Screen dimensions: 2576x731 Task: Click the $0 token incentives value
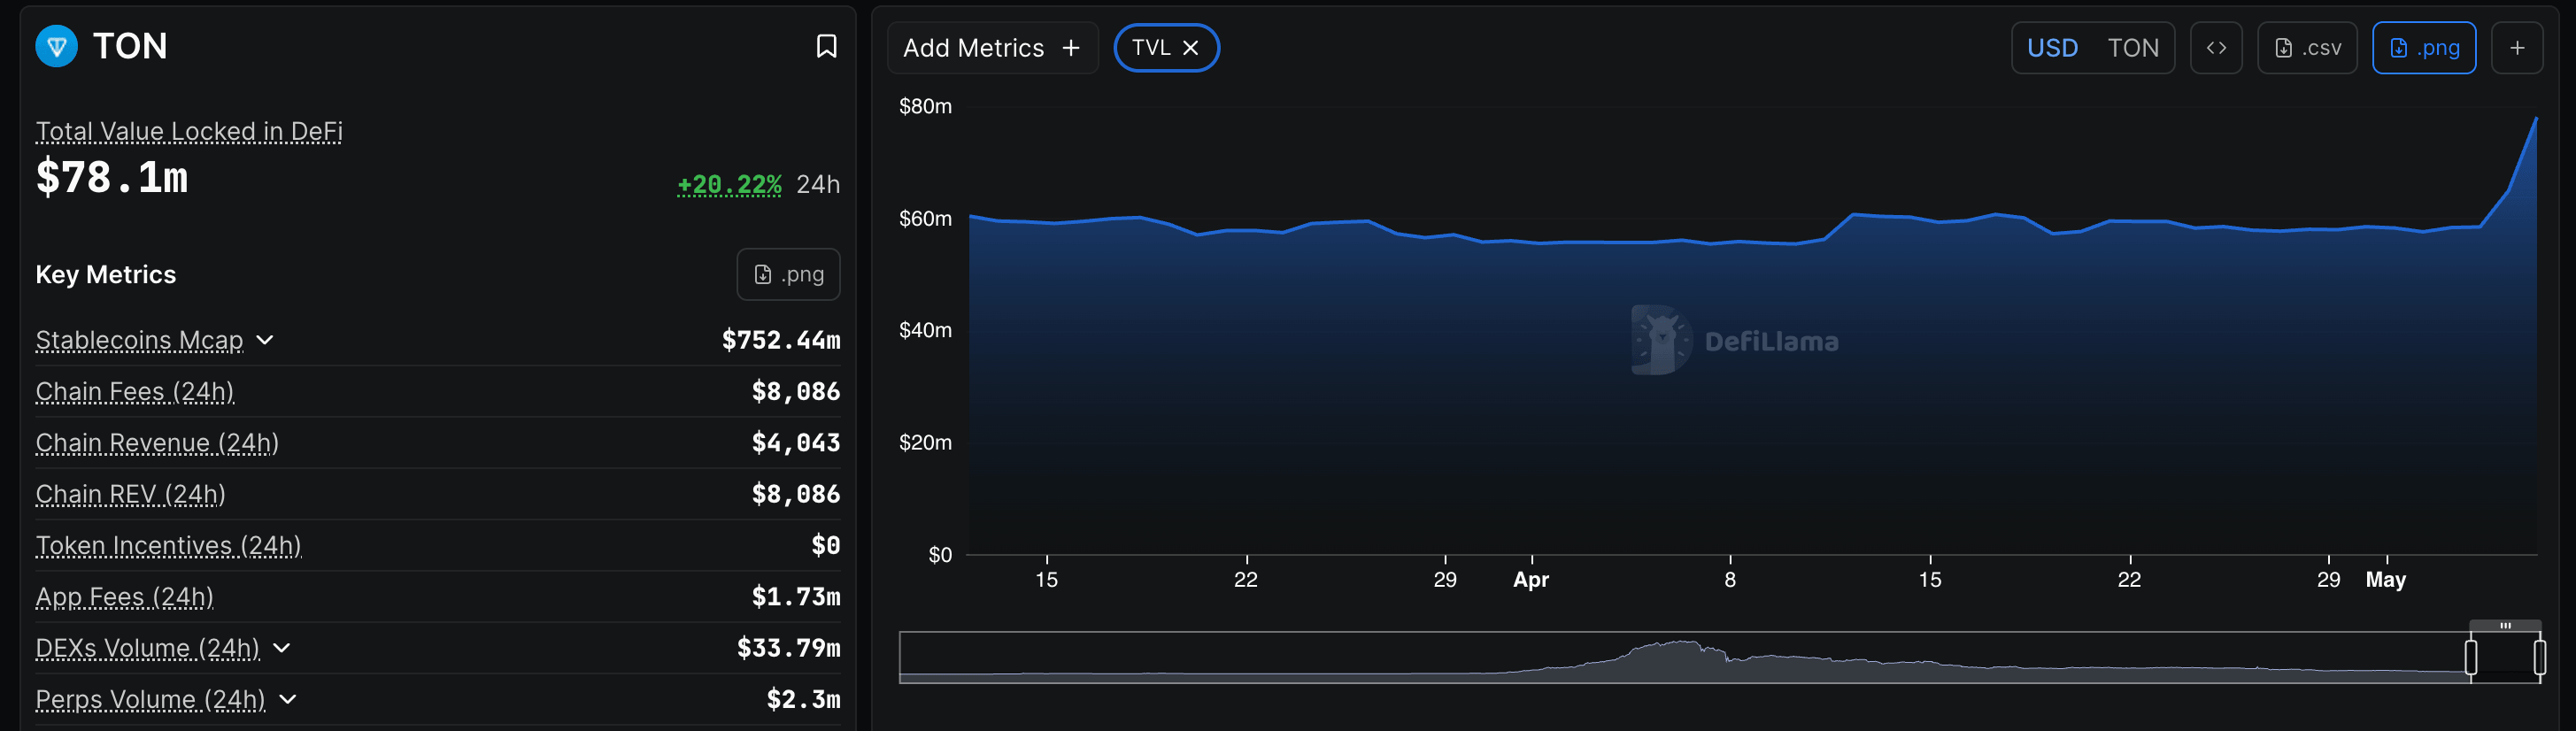tap(826, 545)
